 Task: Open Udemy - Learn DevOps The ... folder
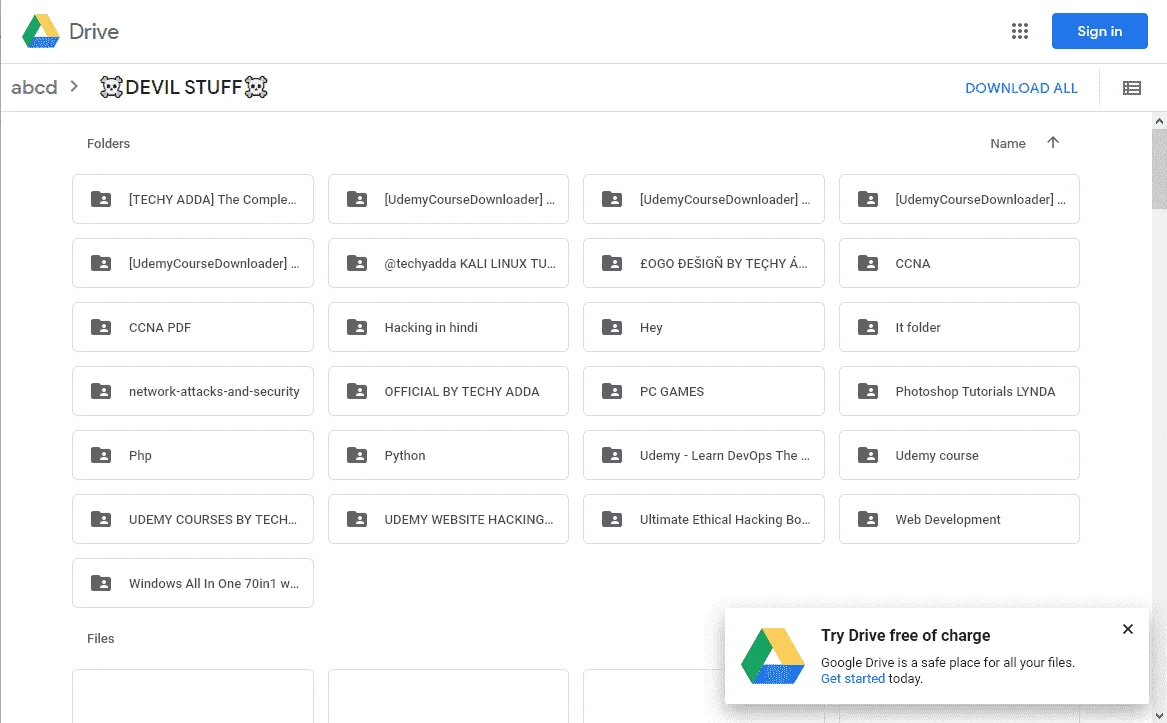tap(703, 455)
